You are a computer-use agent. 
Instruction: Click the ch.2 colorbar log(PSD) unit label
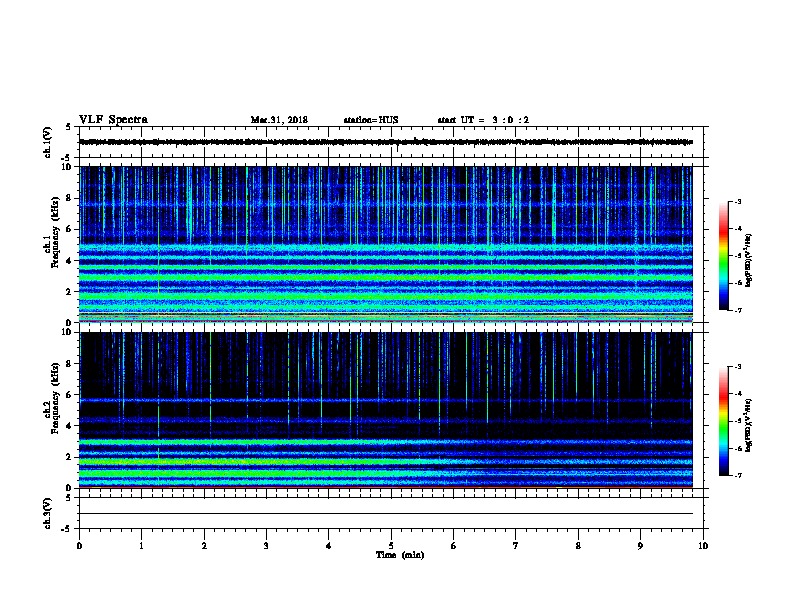pos(748,426)
